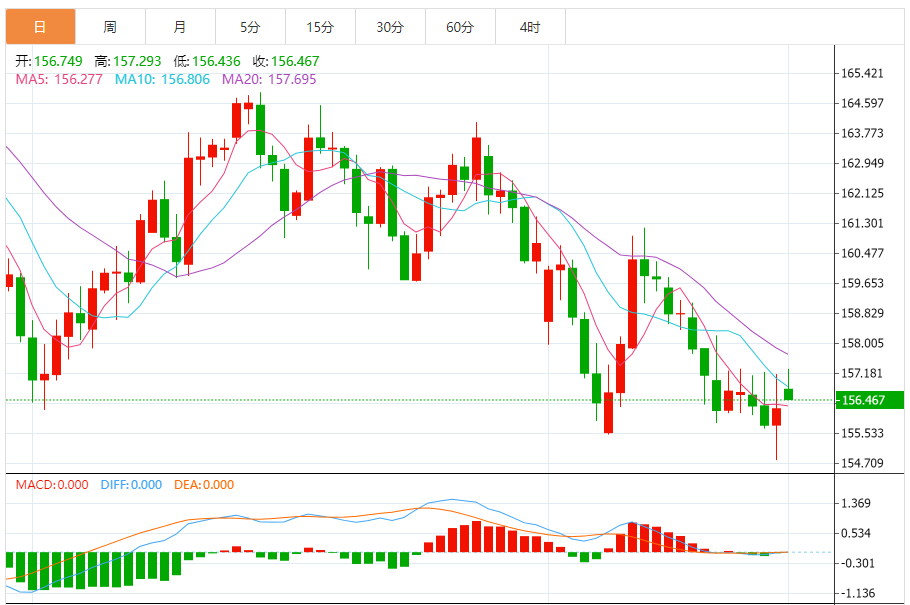The image size is (910, 605).
Task: Click the MA10 indicator label
Action: 162,79
